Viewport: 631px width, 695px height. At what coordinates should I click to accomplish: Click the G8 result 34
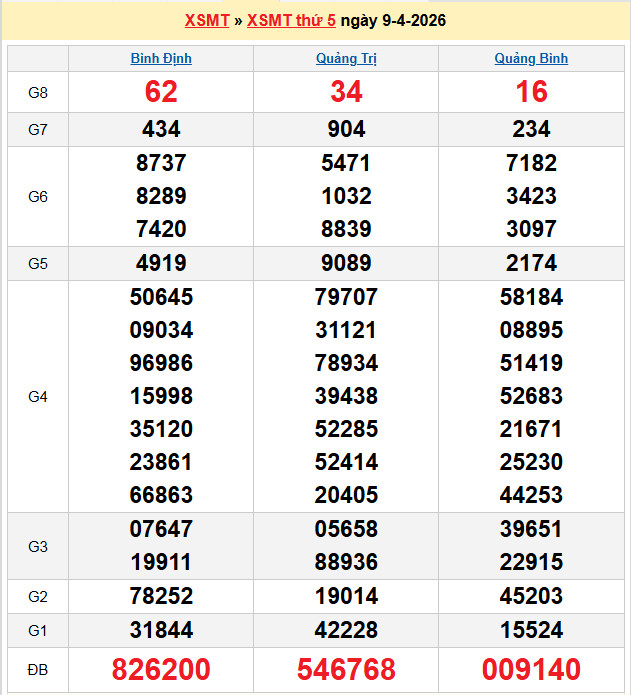(346, 92)
